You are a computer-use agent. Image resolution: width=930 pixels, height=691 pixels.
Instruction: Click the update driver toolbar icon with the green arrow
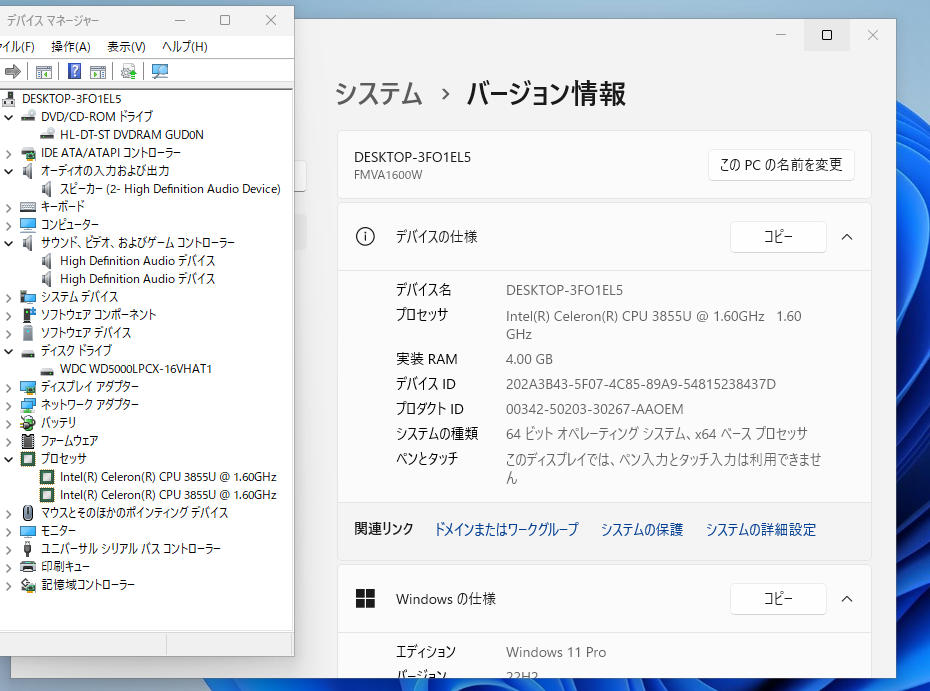[129, 72]
